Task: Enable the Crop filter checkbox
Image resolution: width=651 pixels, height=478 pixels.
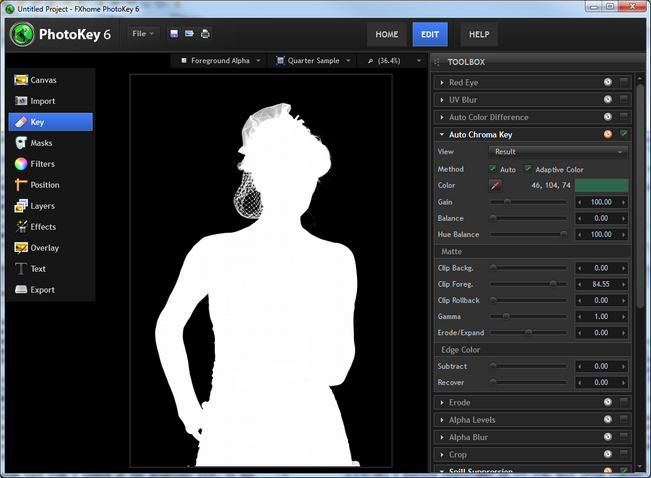Action: 624,454
